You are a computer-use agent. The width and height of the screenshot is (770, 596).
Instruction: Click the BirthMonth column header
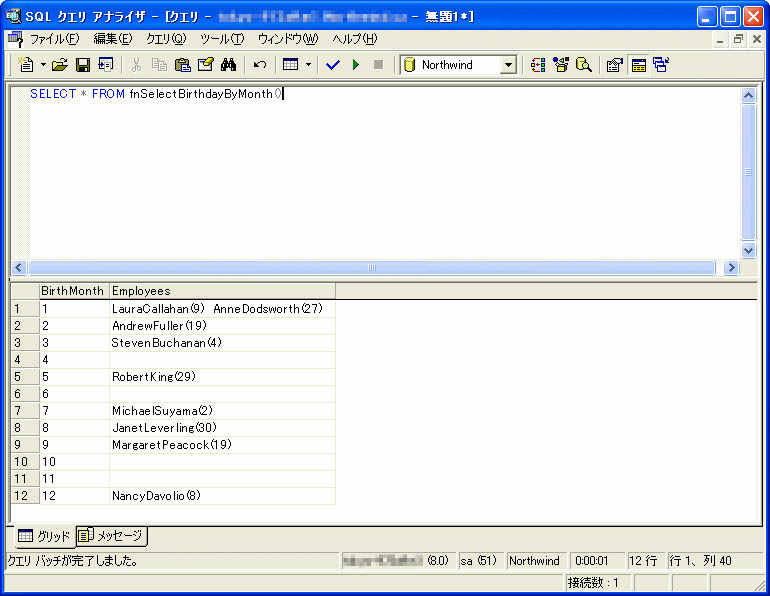[74, 291]
